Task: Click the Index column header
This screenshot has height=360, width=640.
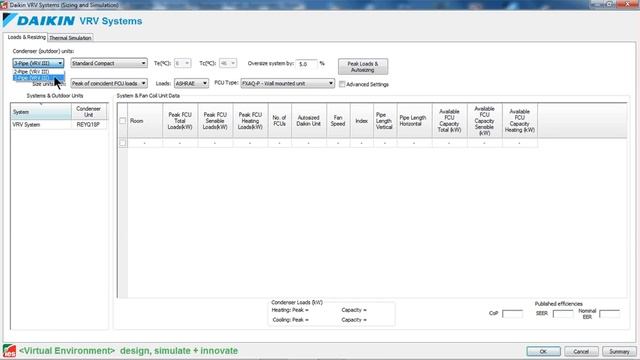Action: (361, 121)
